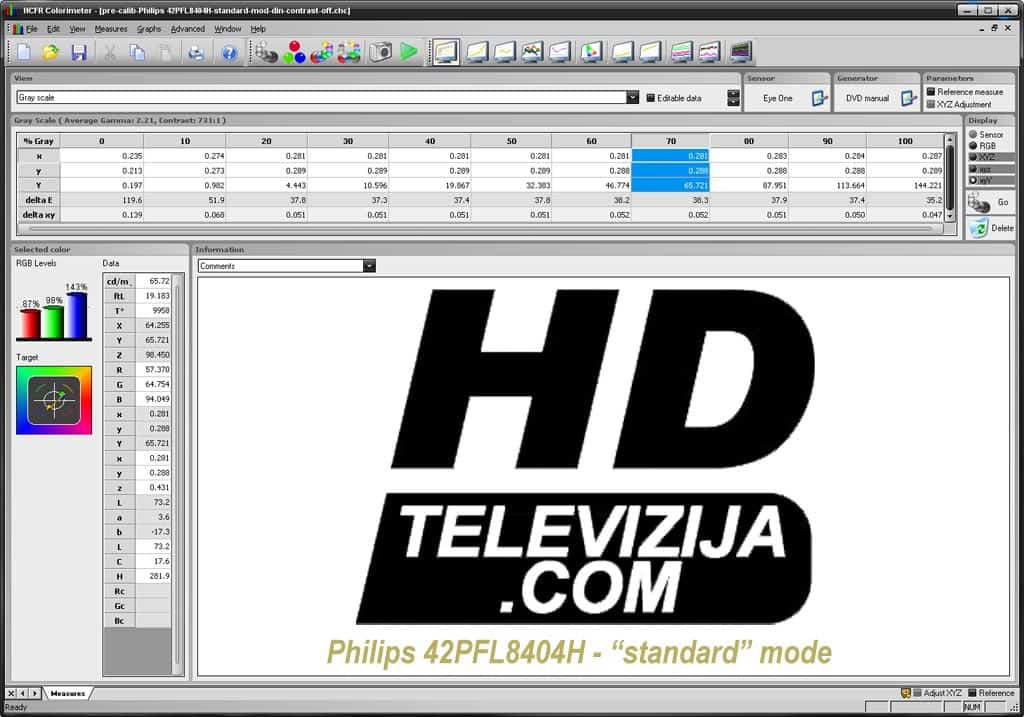This screenshot has width=1024, height=717.
Task: Select the 100 % Gray column header
Action: coord(905,141)
